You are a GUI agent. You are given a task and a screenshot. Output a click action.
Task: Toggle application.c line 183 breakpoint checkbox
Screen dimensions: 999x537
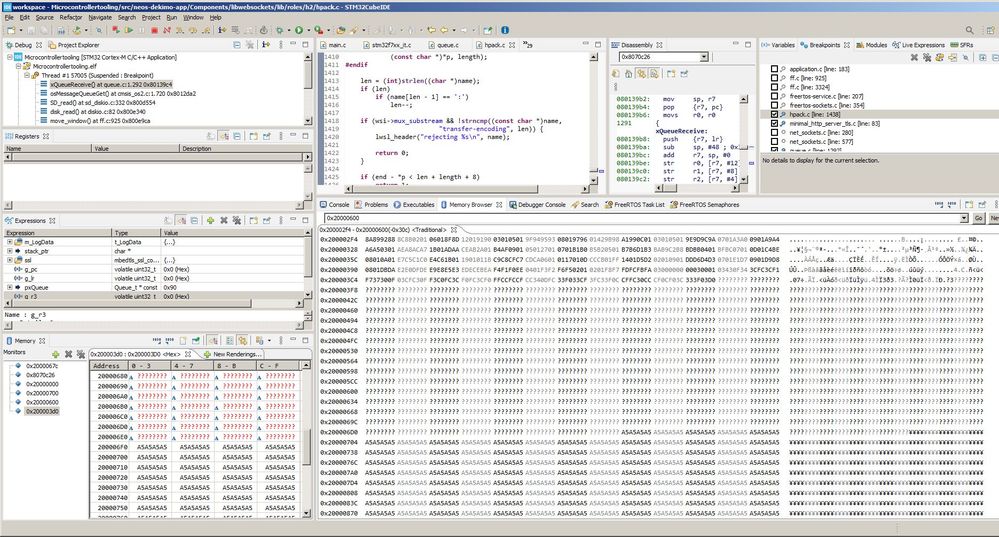[x=775, y=69]
